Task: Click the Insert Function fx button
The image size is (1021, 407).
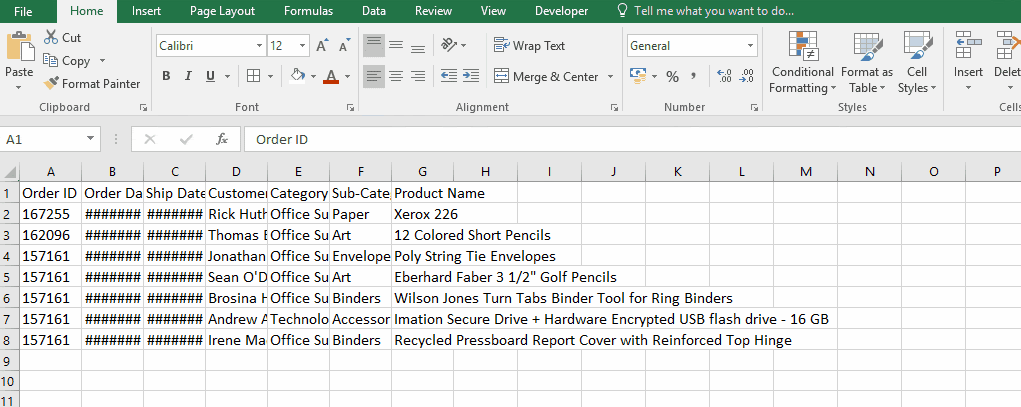Action: [221, 139]
